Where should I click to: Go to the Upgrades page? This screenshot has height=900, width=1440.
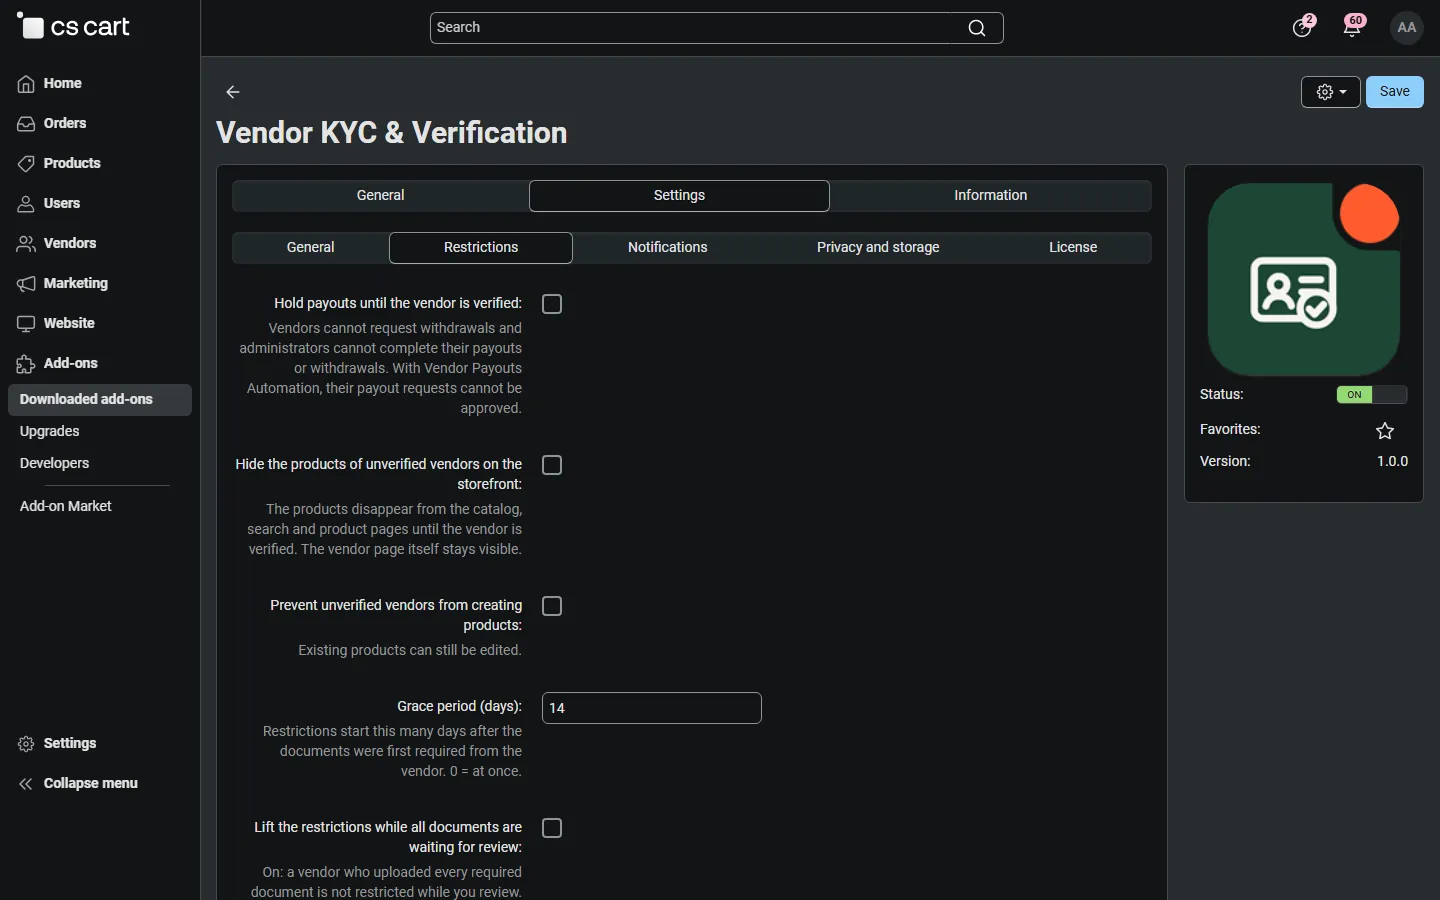[50, 432]
